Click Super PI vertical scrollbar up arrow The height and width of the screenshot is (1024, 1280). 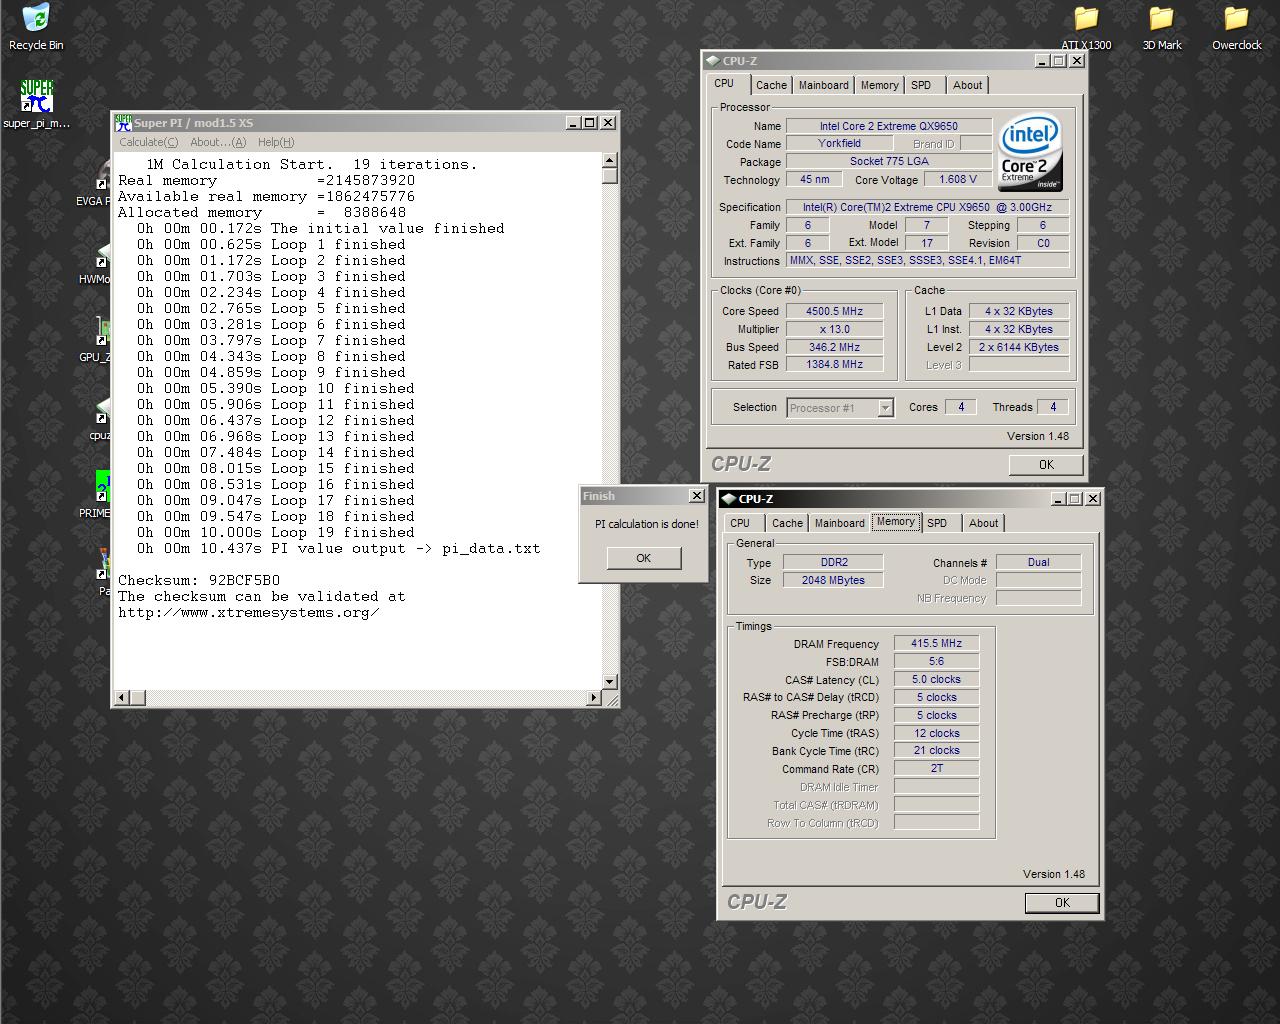(x=610, y=160)
